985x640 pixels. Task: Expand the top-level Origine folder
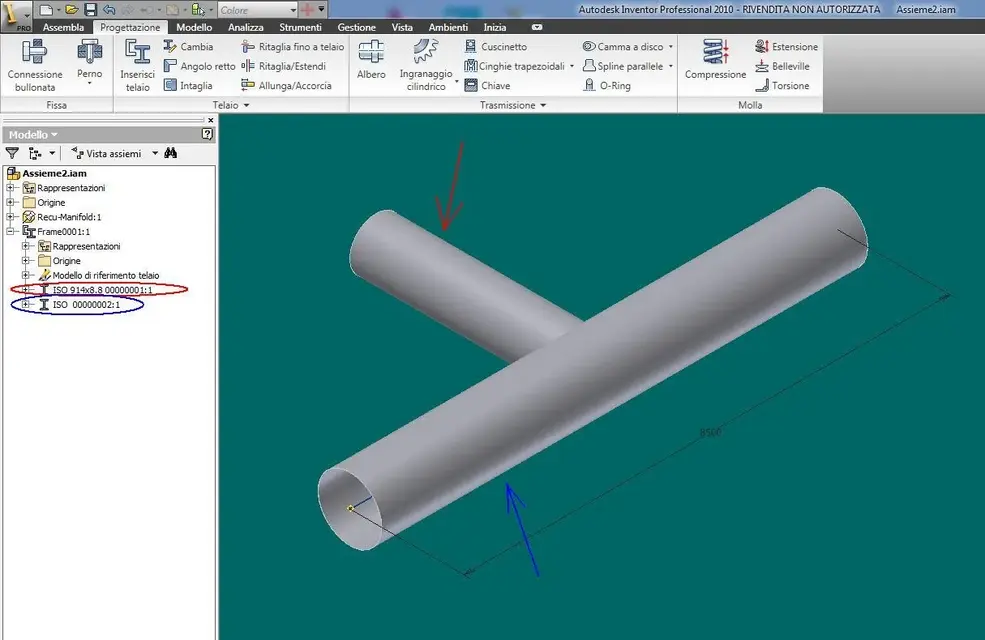(10, 202)
